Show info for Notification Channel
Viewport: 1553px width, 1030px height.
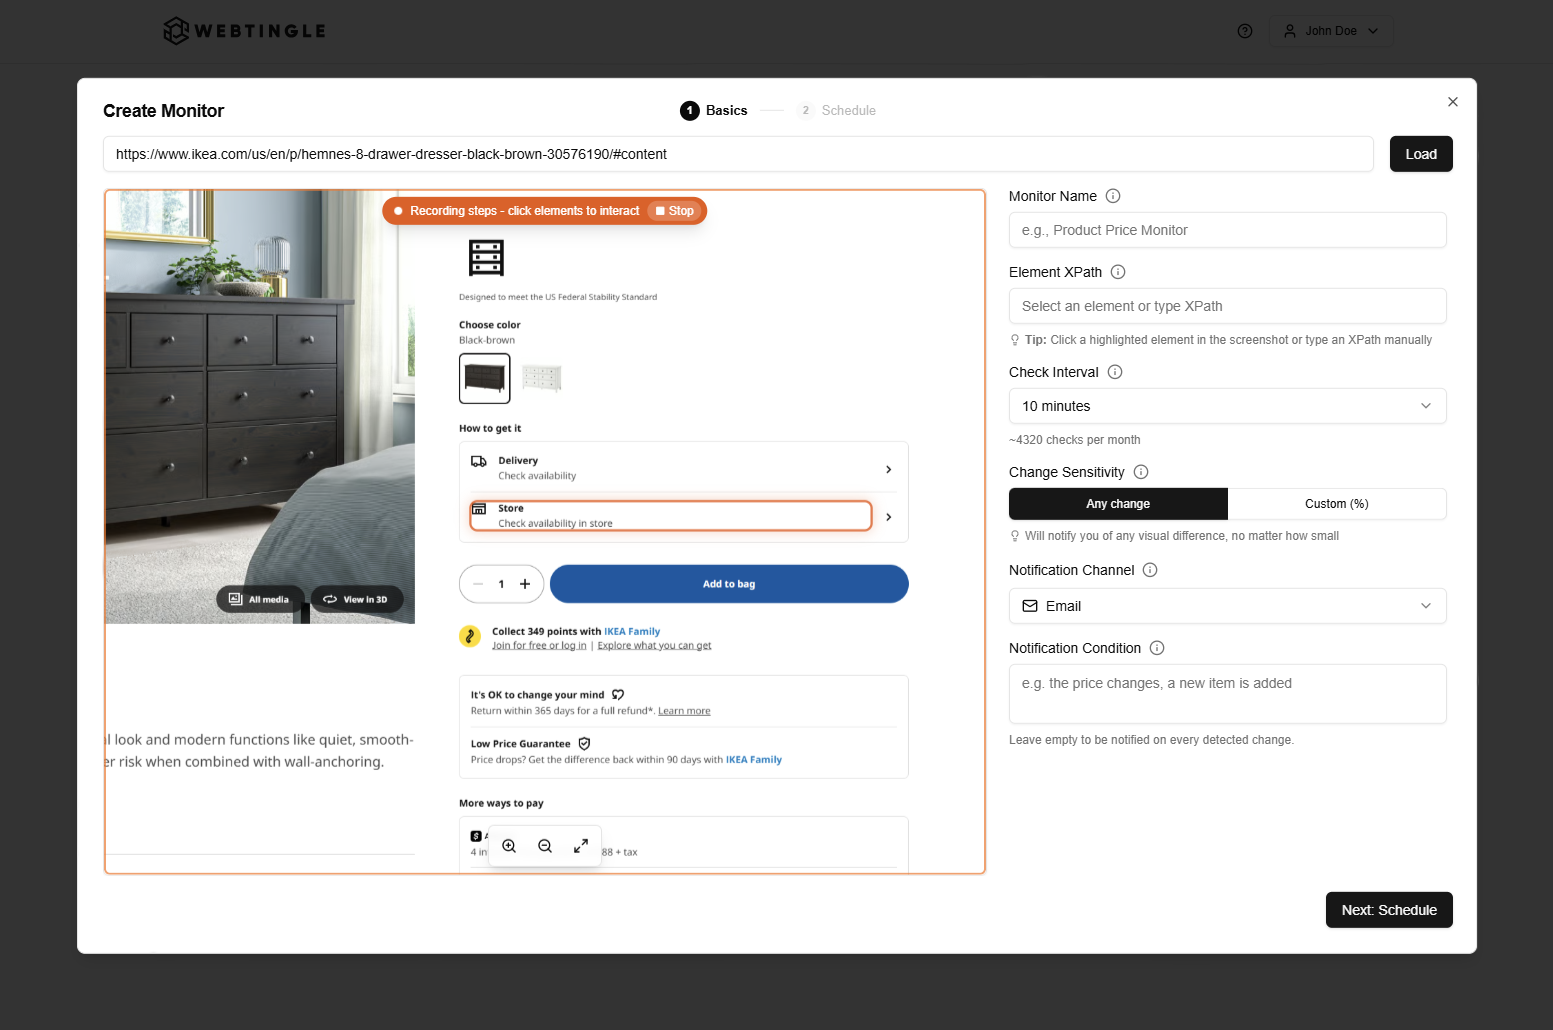point(1150,570)
